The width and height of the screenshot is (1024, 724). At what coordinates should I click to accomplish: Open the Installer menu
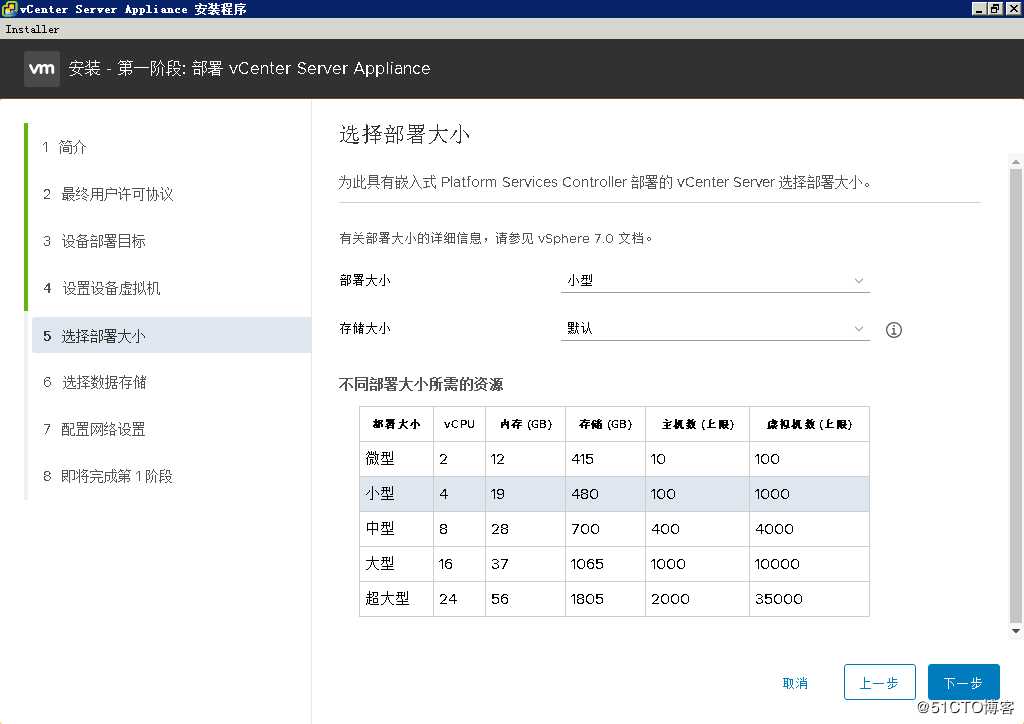click(x=32, y=29)
